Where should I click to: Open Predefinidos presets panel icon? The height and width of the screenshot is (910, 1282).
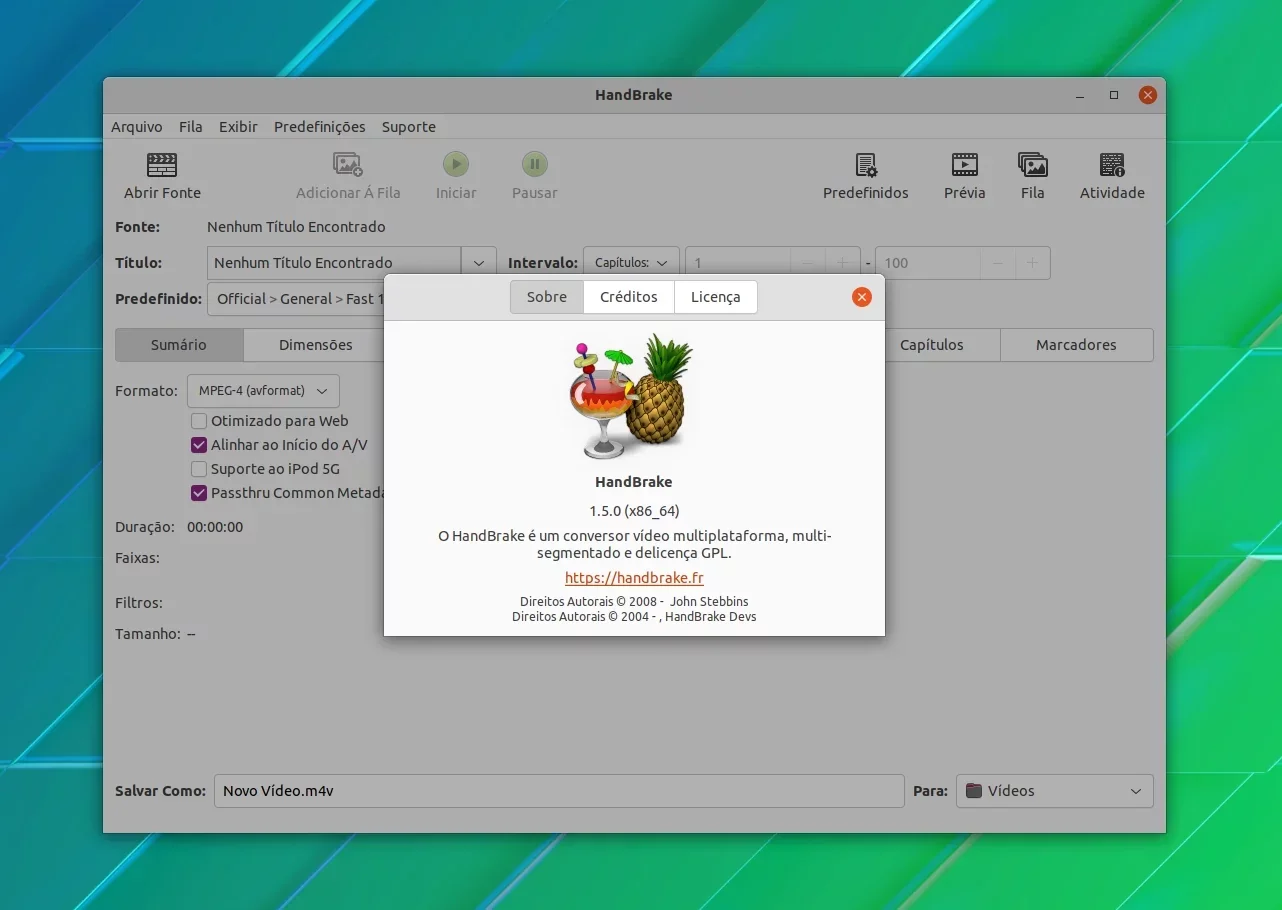click(x=866, y=165)
